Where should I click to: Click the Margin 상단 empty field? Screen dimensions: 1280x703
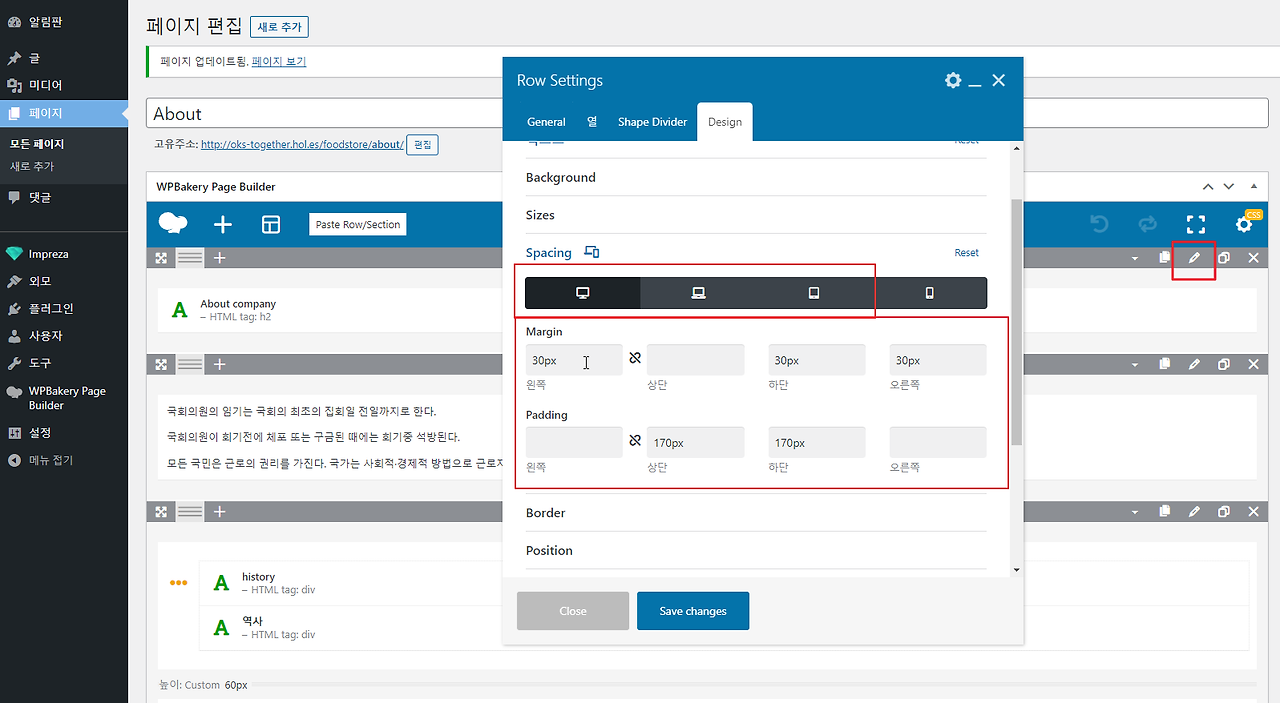[x=696, y=360]
